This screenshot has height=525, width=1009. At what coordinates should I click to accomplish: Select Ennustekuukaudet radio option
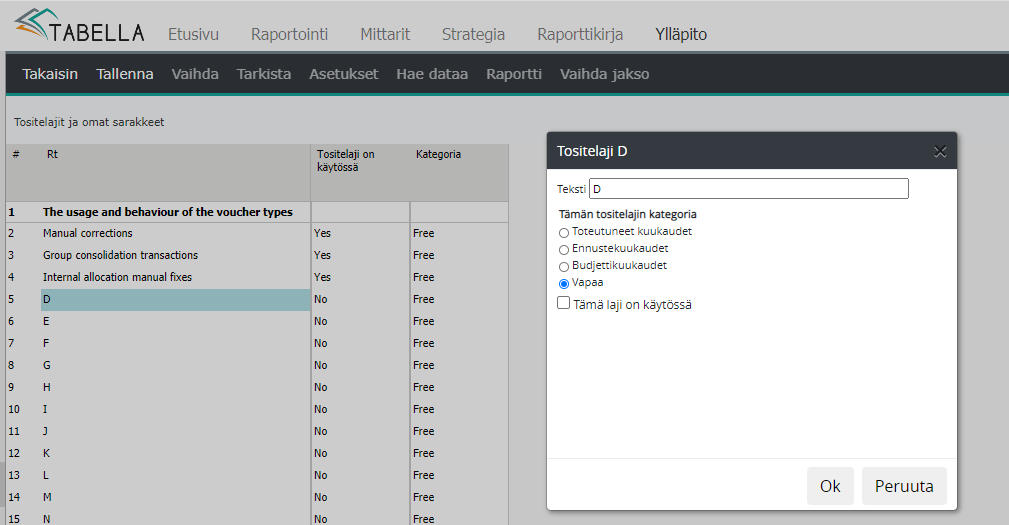(564, 249)
